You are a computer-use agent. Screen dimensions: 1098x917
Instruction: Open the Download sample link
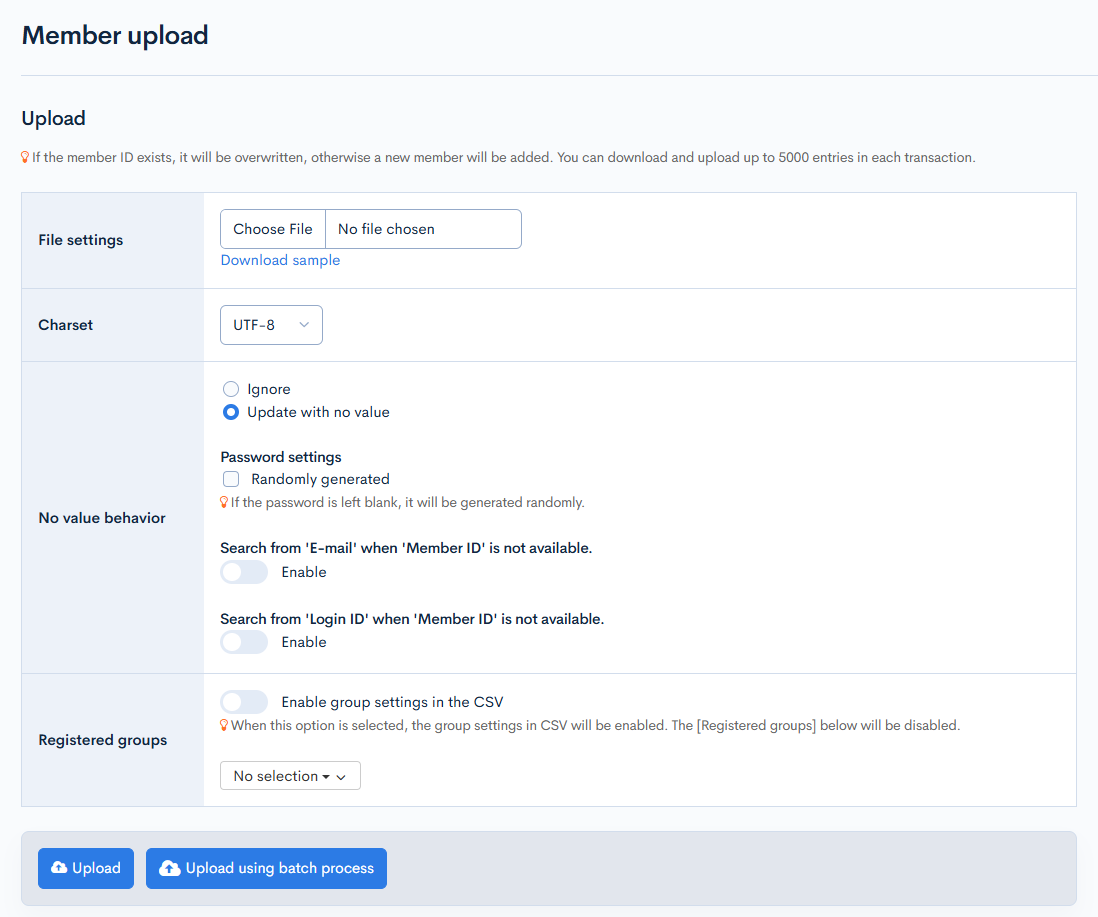click(280, 260)
